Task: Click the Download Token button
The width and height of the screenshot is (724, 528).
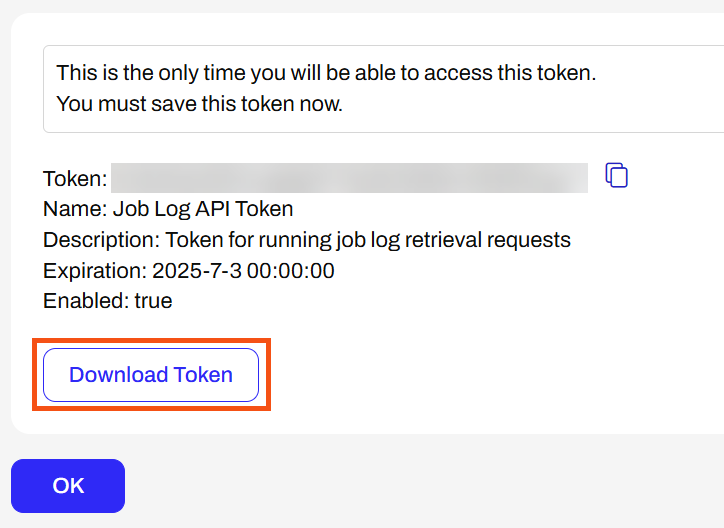Action: [x=151, y=375]
